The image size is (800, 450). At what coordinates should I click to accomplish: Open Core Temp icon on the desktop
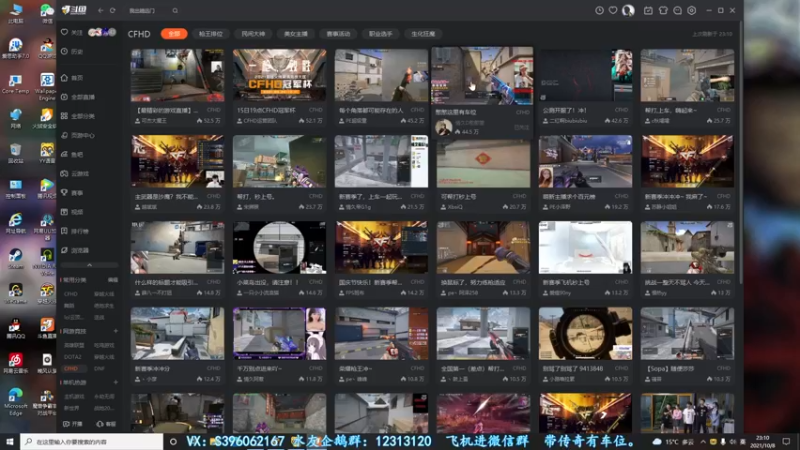coord(15,84)
